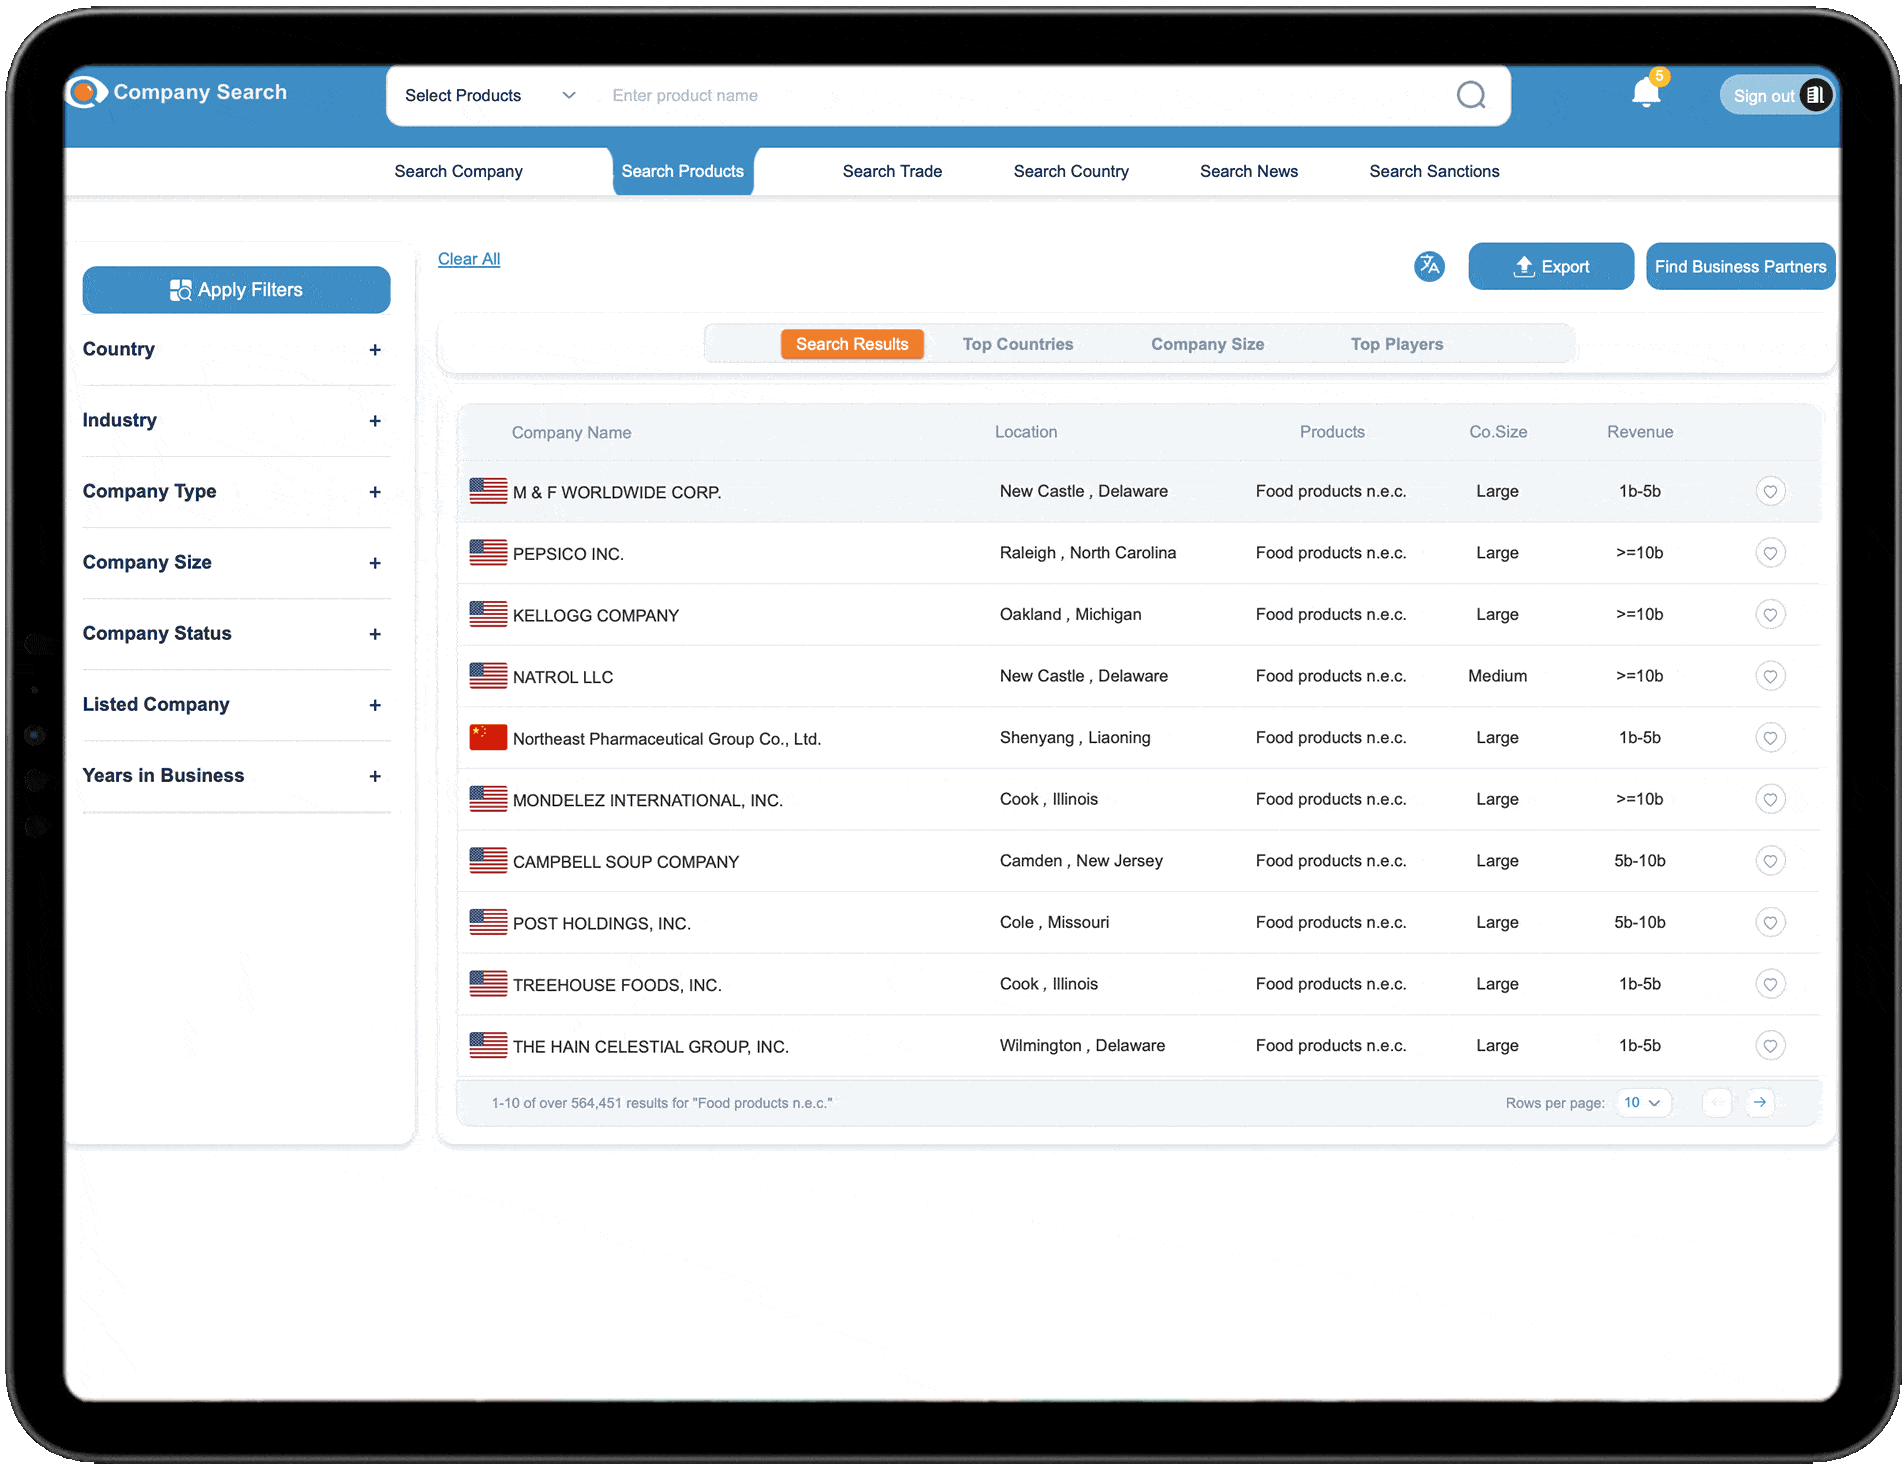Screen dimensions: 1902x1464
Task: Click the Medium size cell for NATROL LLC
Action: (x=1497, y=676)
